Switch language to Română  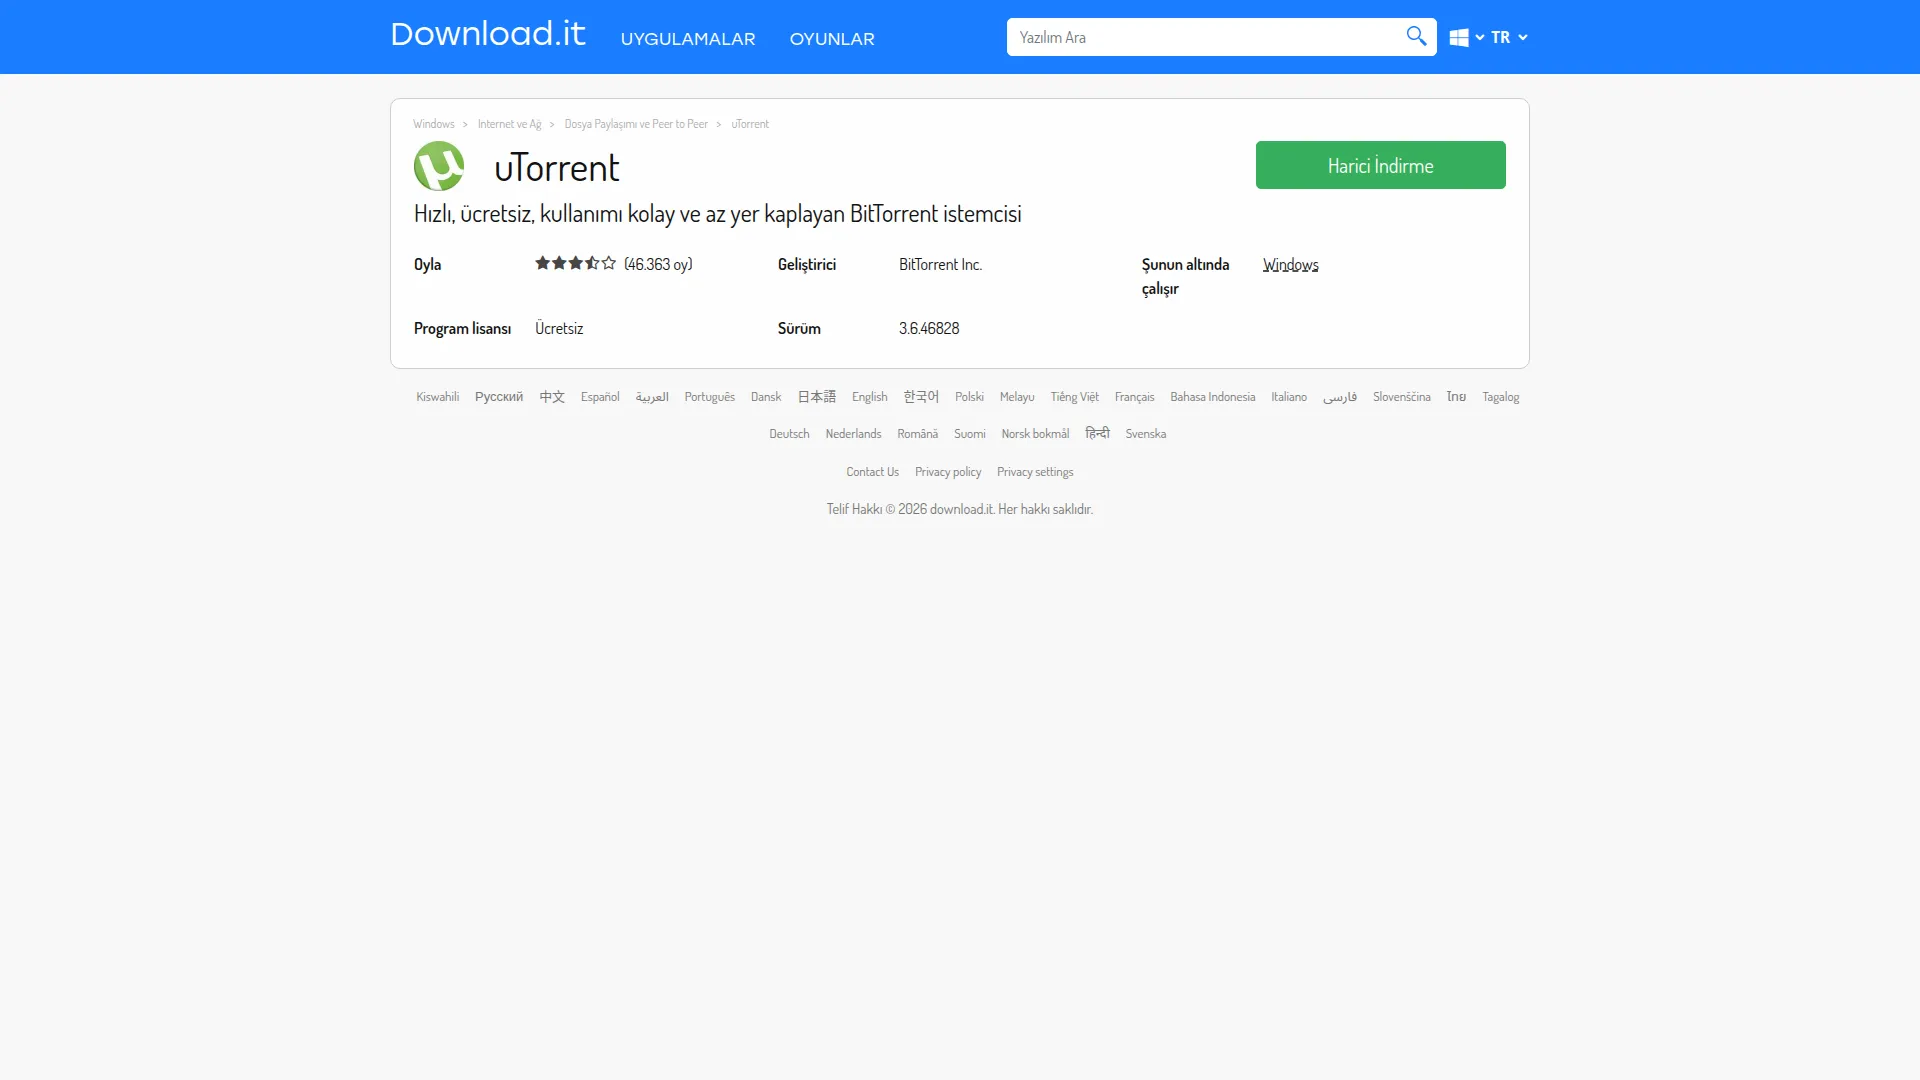(917, 434)
